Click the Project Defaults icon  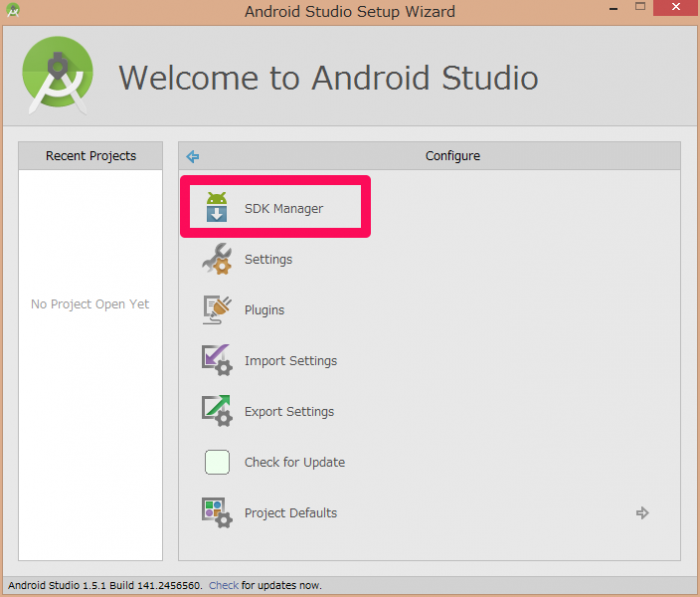[217, 513]
